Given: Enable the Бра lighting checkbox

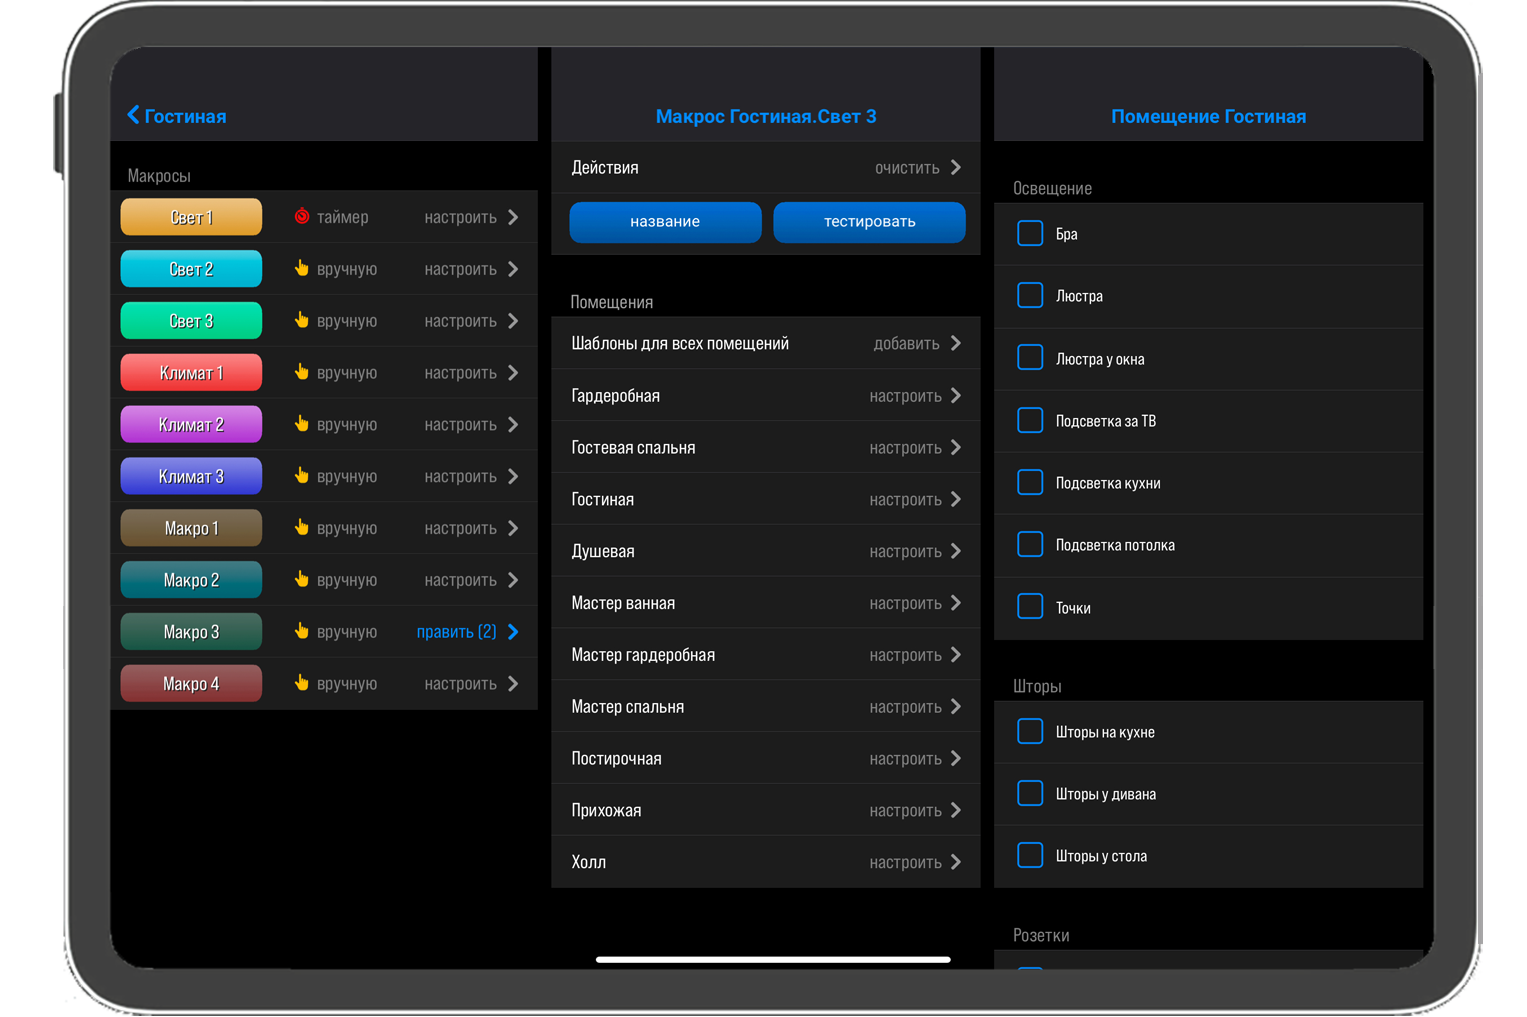Looking at the screenshot, I should tap(1030, 233).
